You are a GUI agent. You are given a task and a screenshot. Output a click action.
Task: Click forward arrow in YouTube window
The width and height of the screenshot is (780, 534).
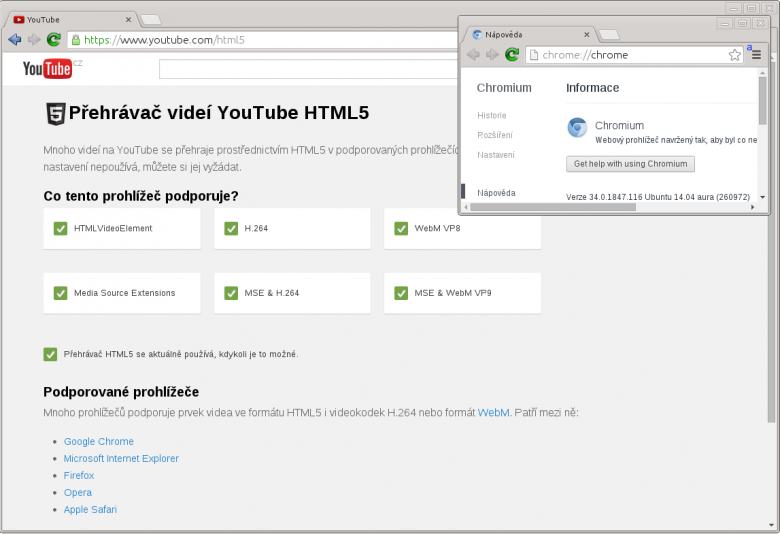(34, 39)
